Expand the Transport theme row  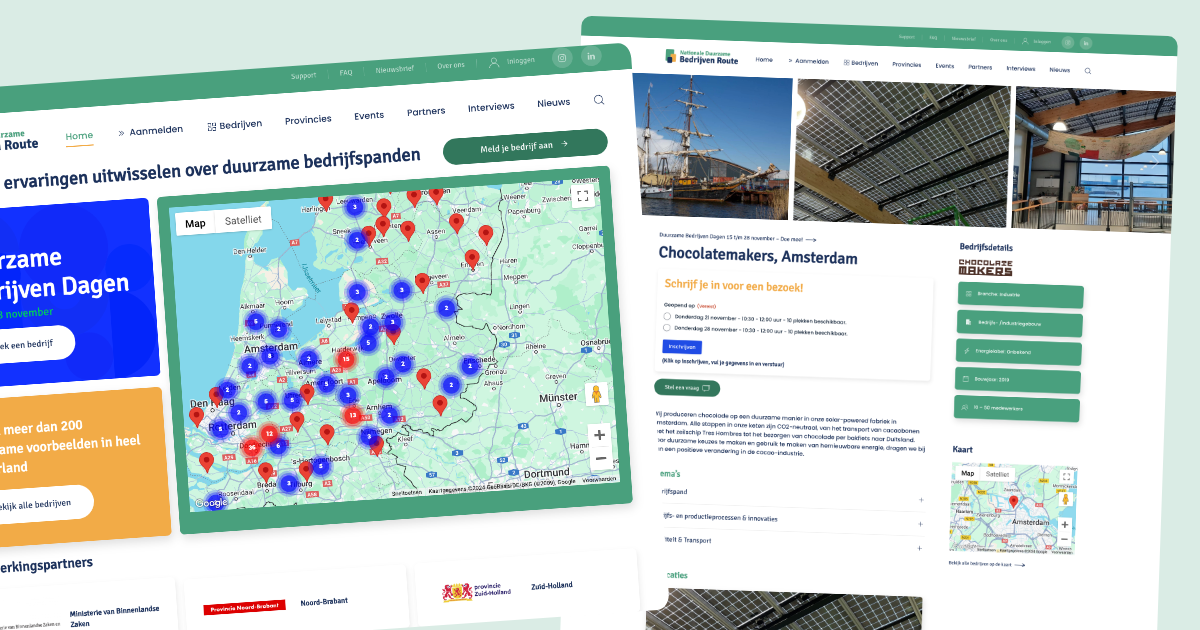click(921, 547)
